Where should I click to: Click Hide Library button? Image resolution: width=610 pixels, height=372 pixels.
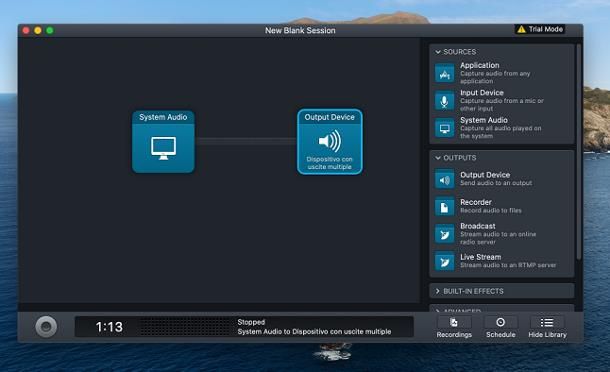(x=547, y=327)
